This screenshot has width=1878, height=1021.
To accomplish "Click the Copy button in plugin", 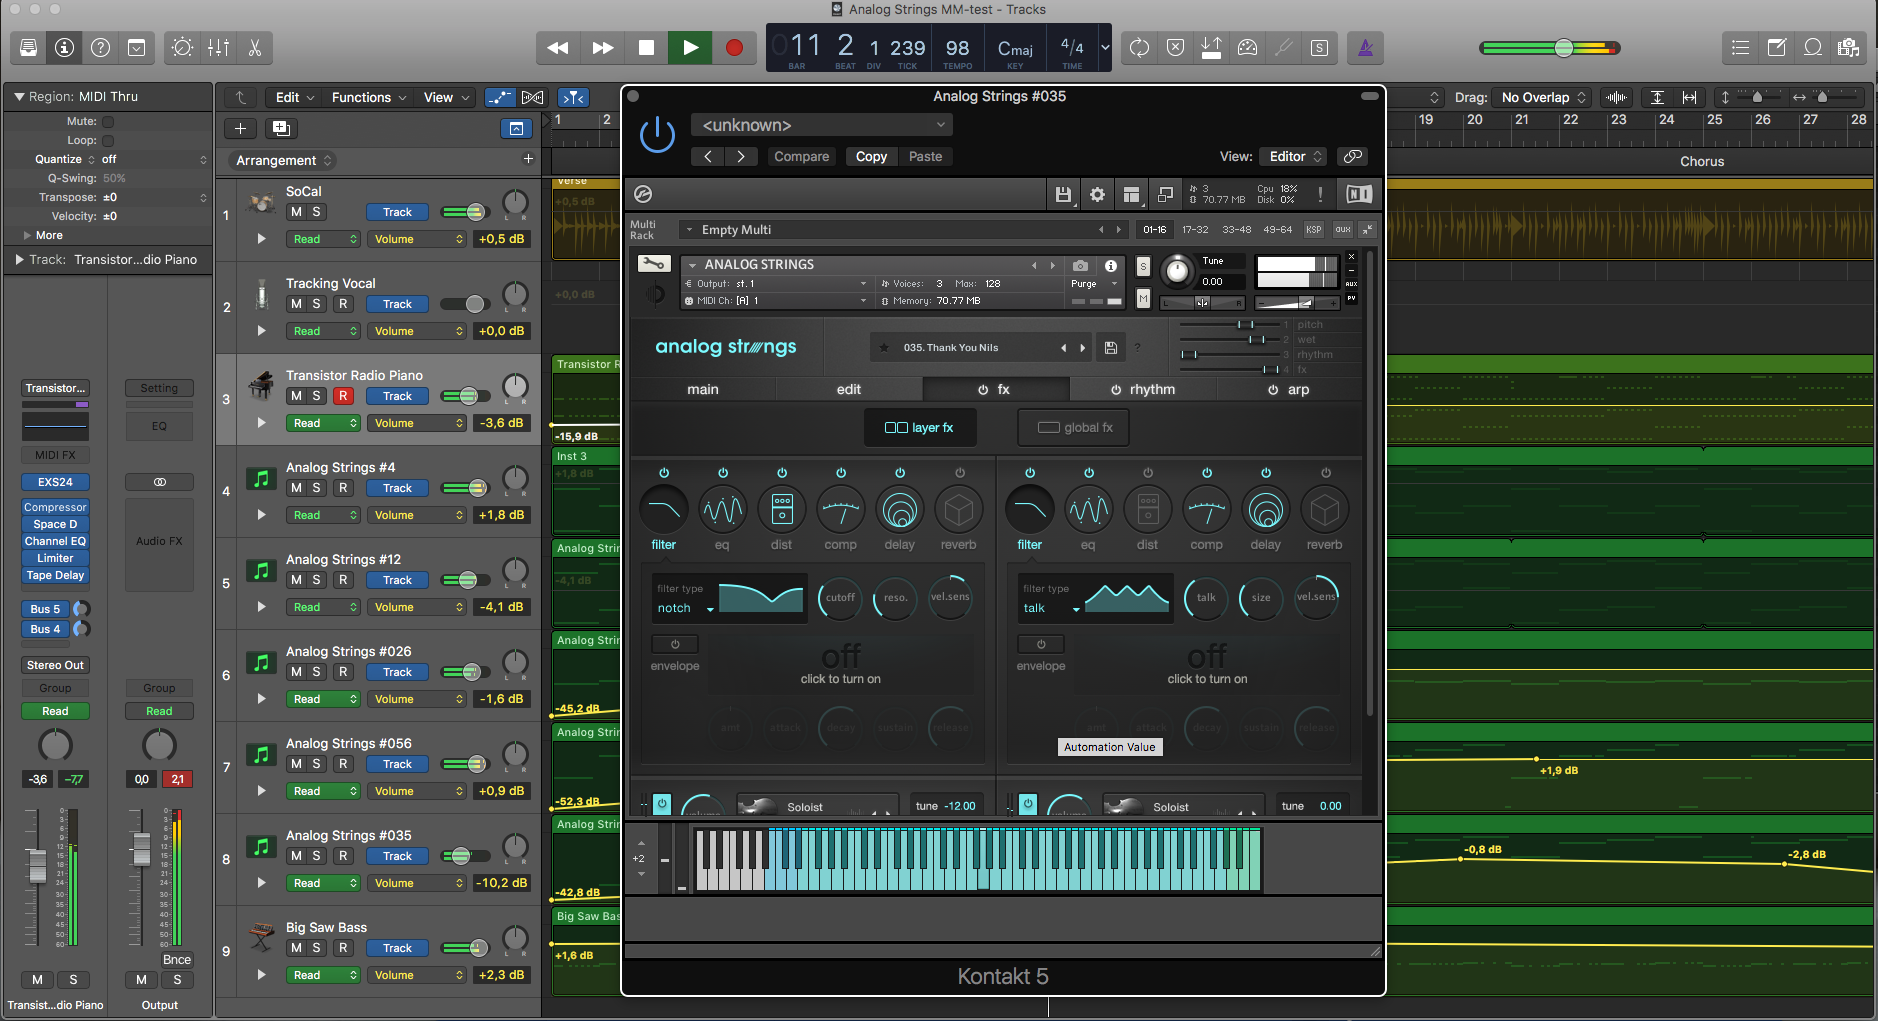I will [871, 156].
